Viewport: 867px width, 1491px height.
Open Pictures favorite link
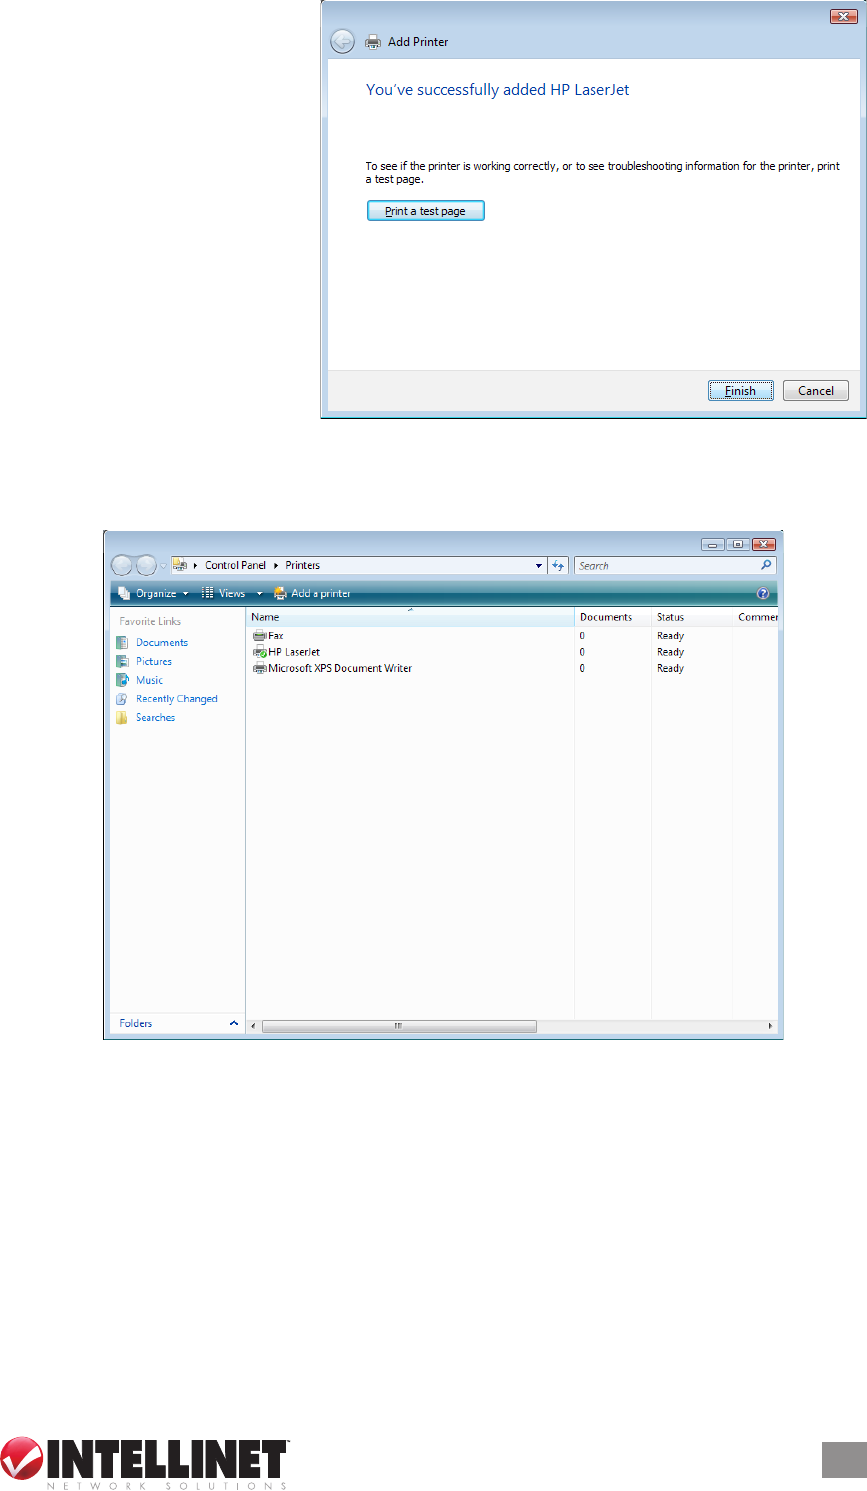(154, 662)
